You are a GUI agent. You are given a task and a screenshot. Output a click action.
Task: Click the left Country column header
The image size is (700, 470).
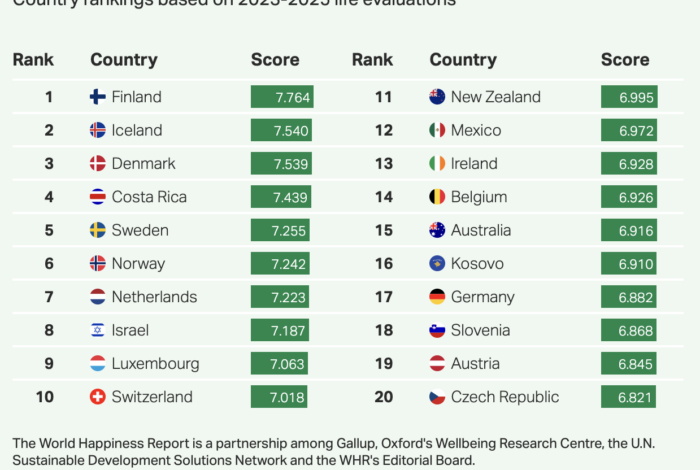coord(124,60)
